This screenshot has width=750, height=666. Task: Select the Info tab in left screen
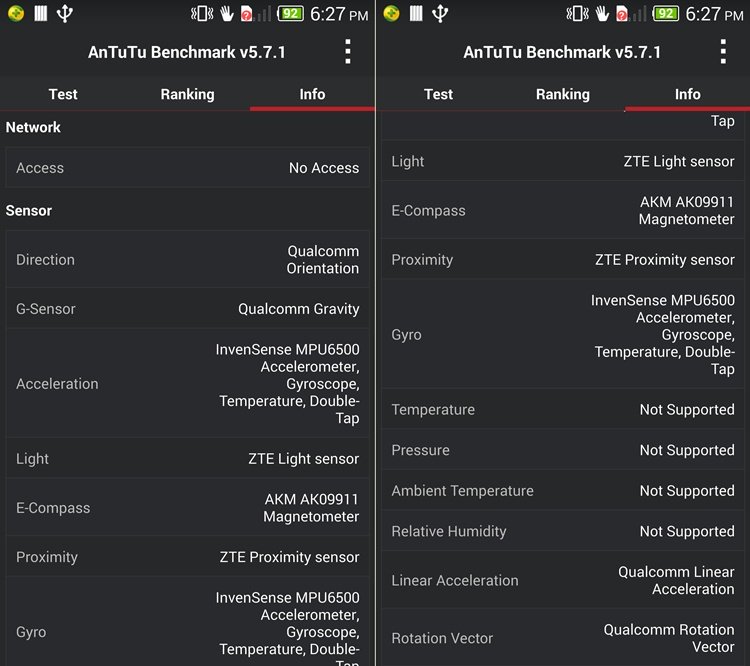[x=312, y=94]
